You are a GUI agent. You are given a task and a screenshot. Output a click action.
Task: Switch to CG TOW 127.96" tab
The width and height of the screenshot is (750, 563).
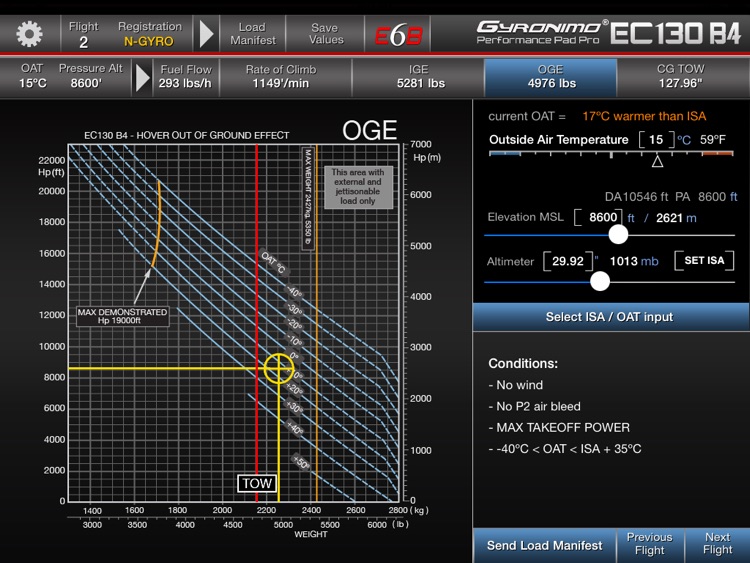tap(681, 77)
